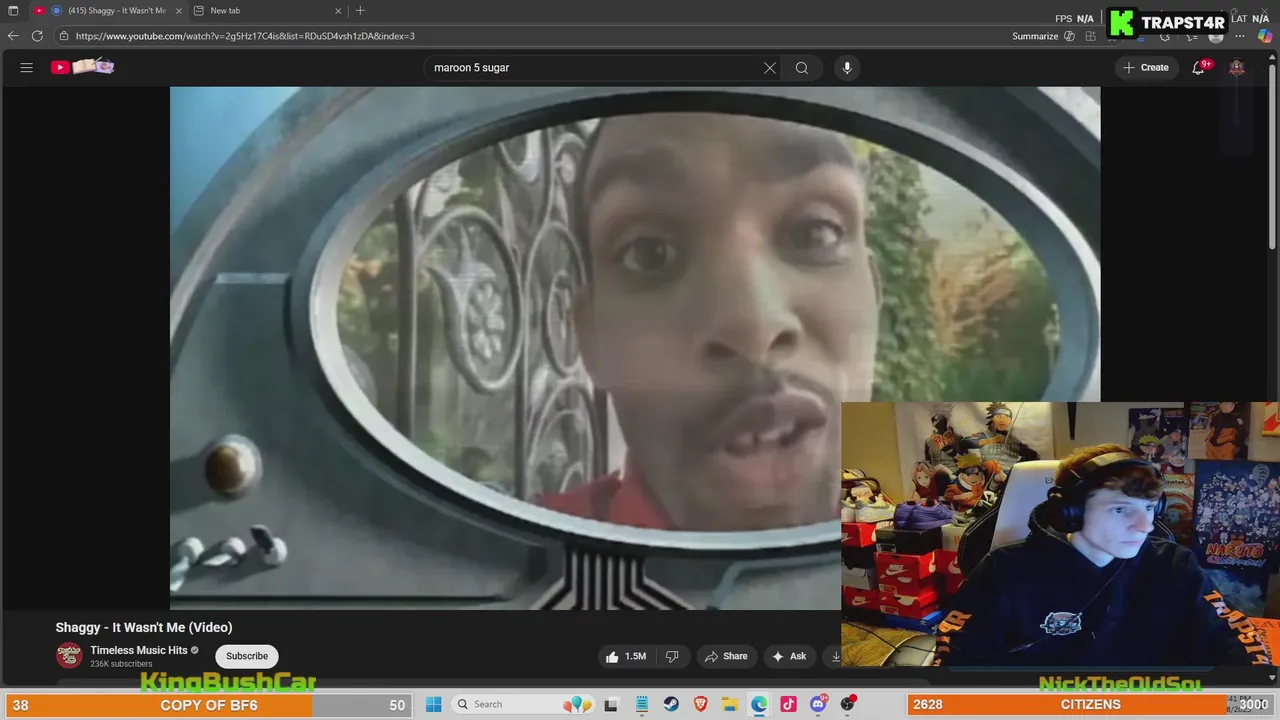Viewport: 1280px width, 720px height.
Task: Share the video
Action: 726,656
